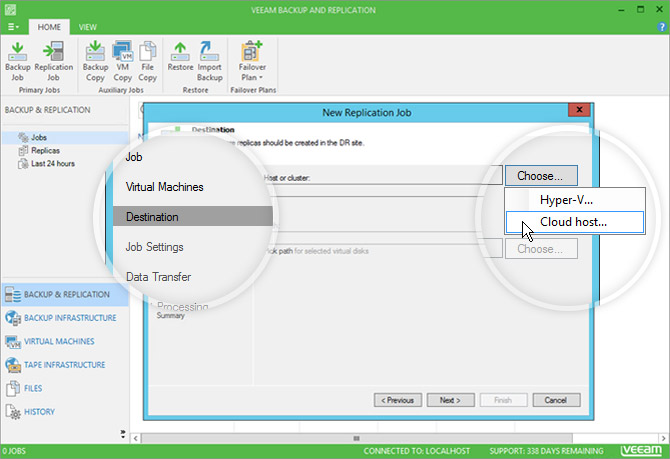
Task: Open the Backup & Replication view
Action: [x=65, y=294]
